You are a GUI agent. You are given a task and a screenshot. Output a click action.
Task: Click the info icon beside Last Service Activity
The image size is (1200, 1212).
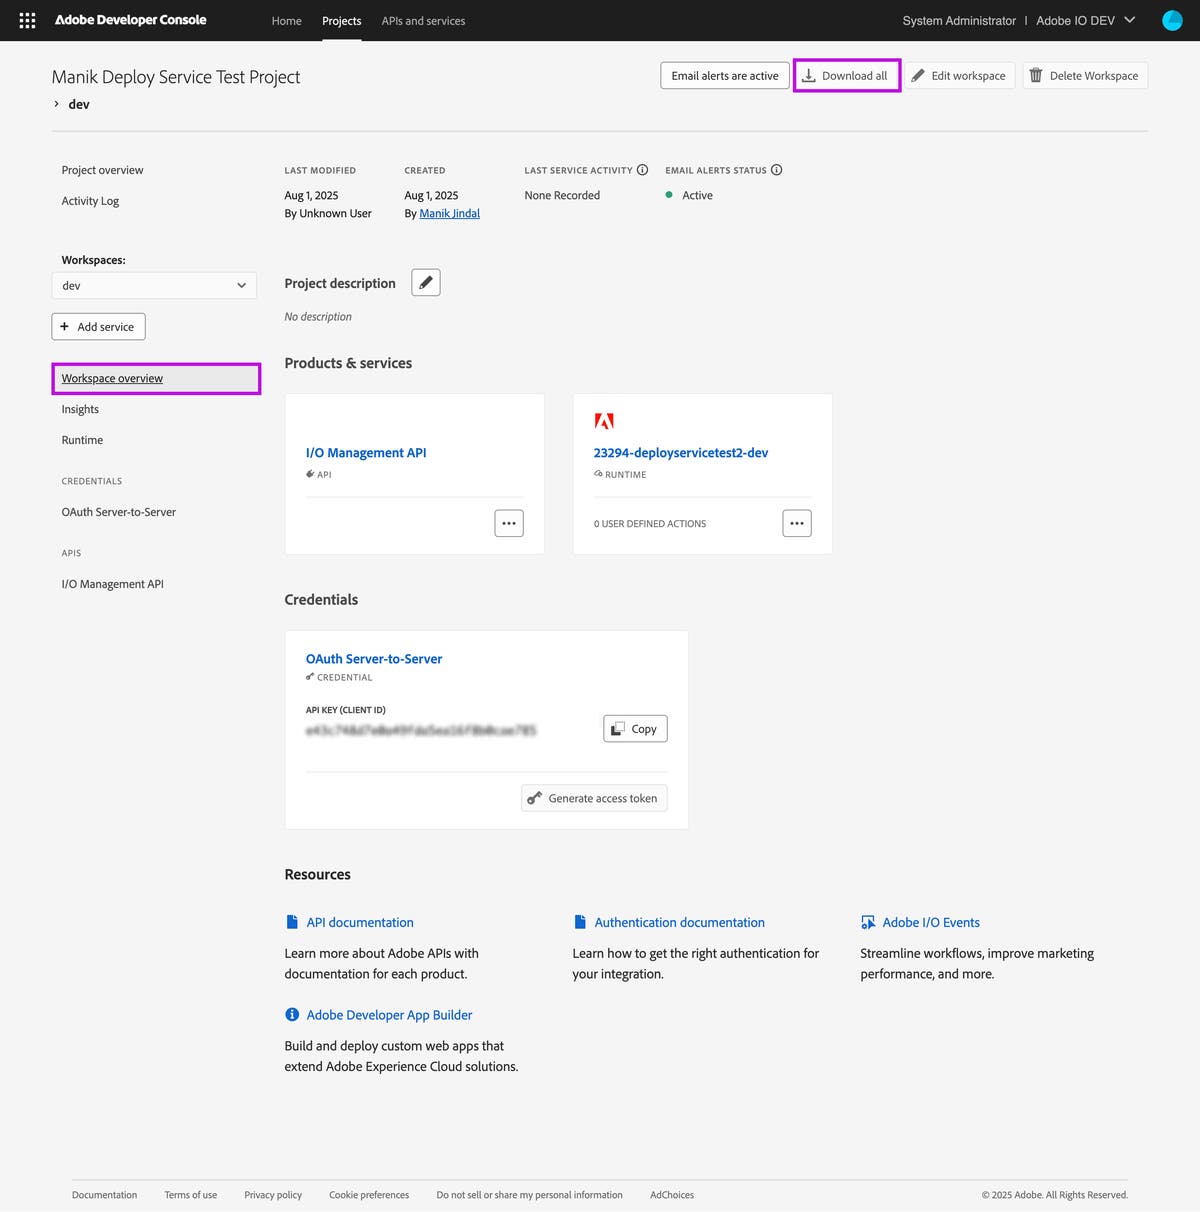click(642, 169)
